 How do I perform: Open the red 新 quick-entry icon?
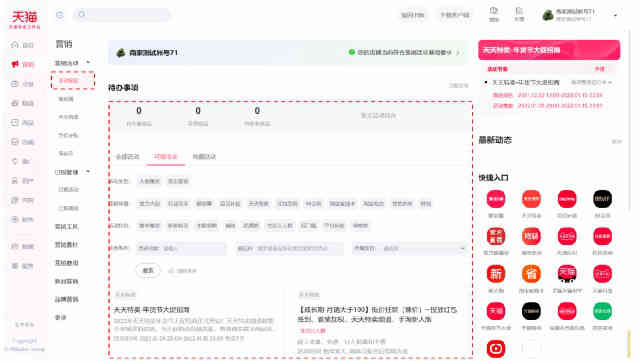[496, 274]
